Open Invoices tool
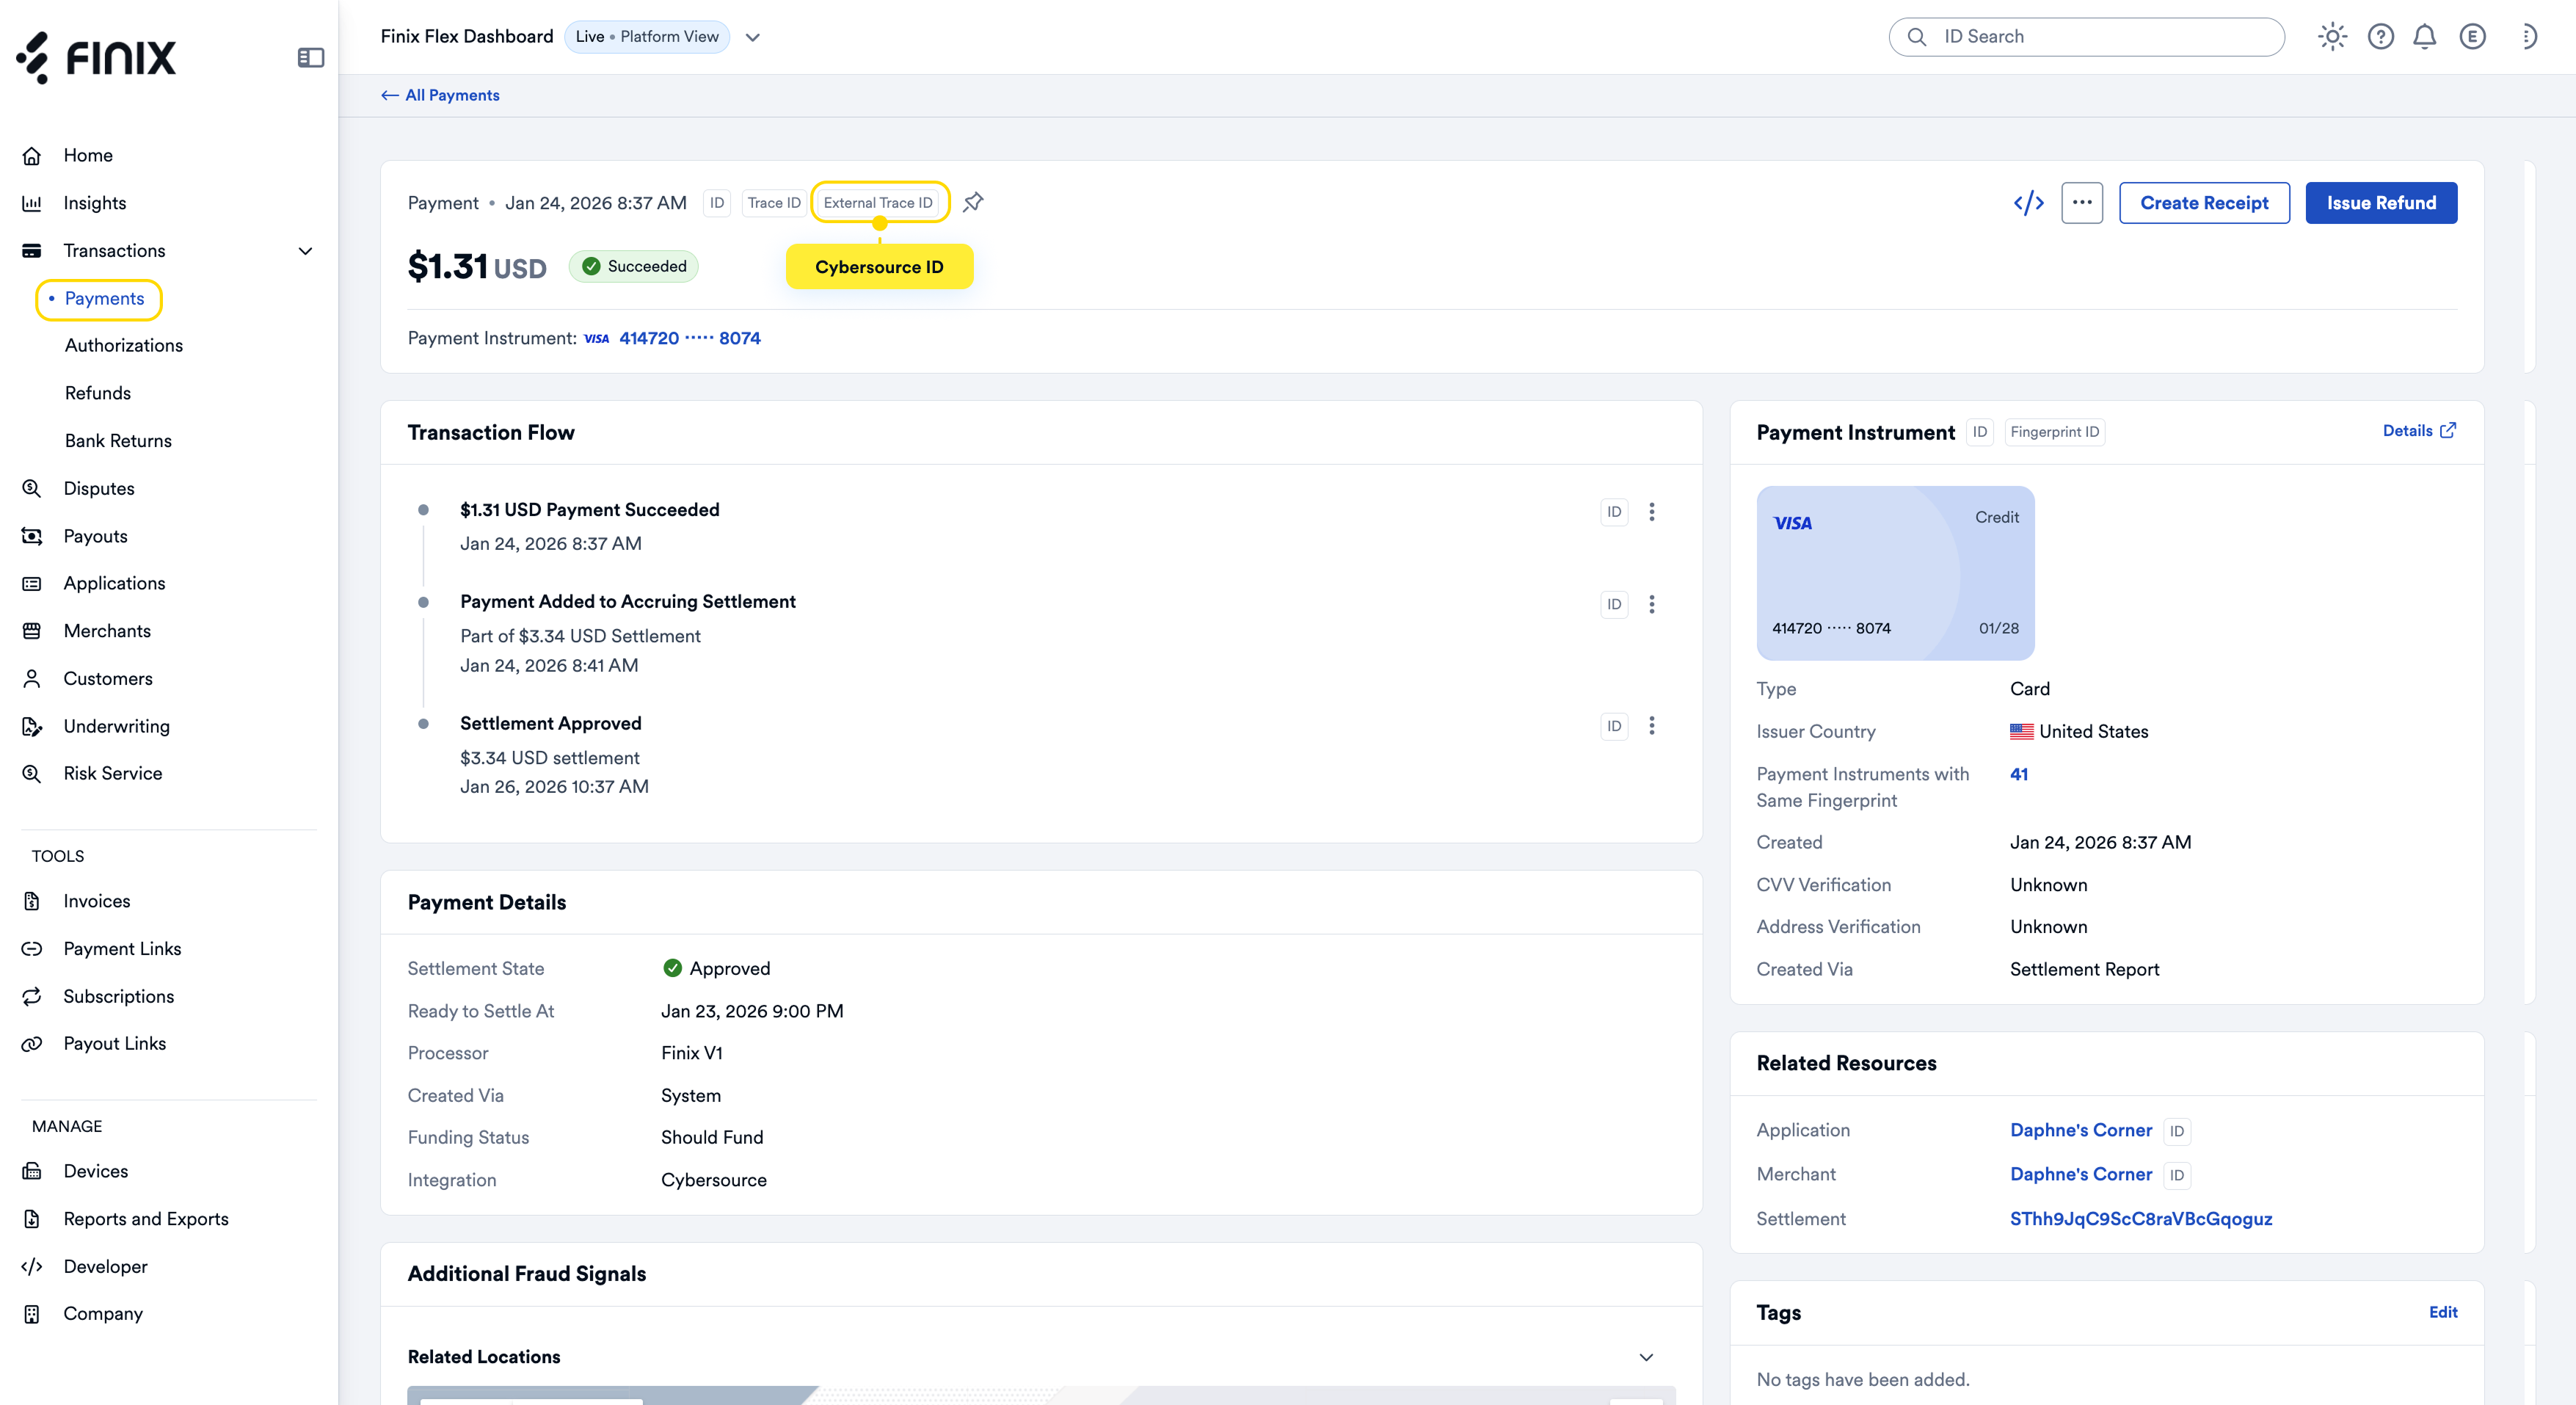 tap(97, 902)
